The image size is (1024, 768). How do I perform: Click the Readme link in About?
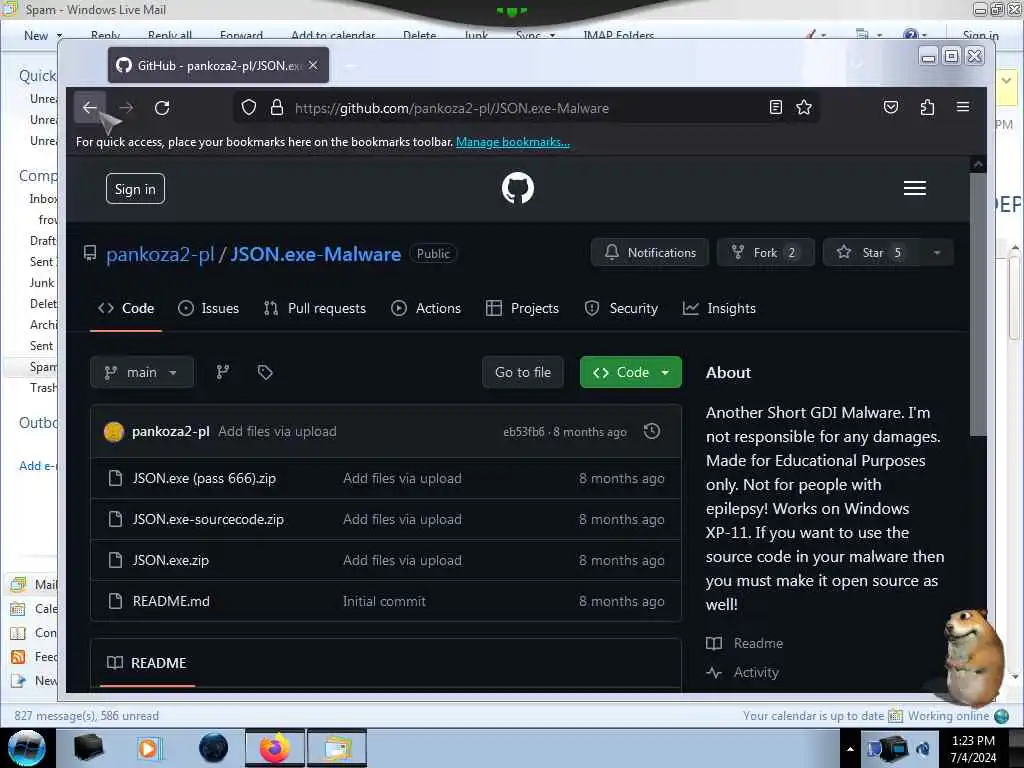(758, 643)
